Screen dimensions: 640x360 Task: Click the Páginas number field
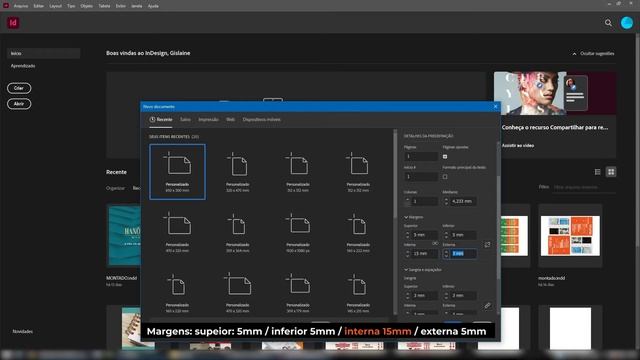click(421, 156)
